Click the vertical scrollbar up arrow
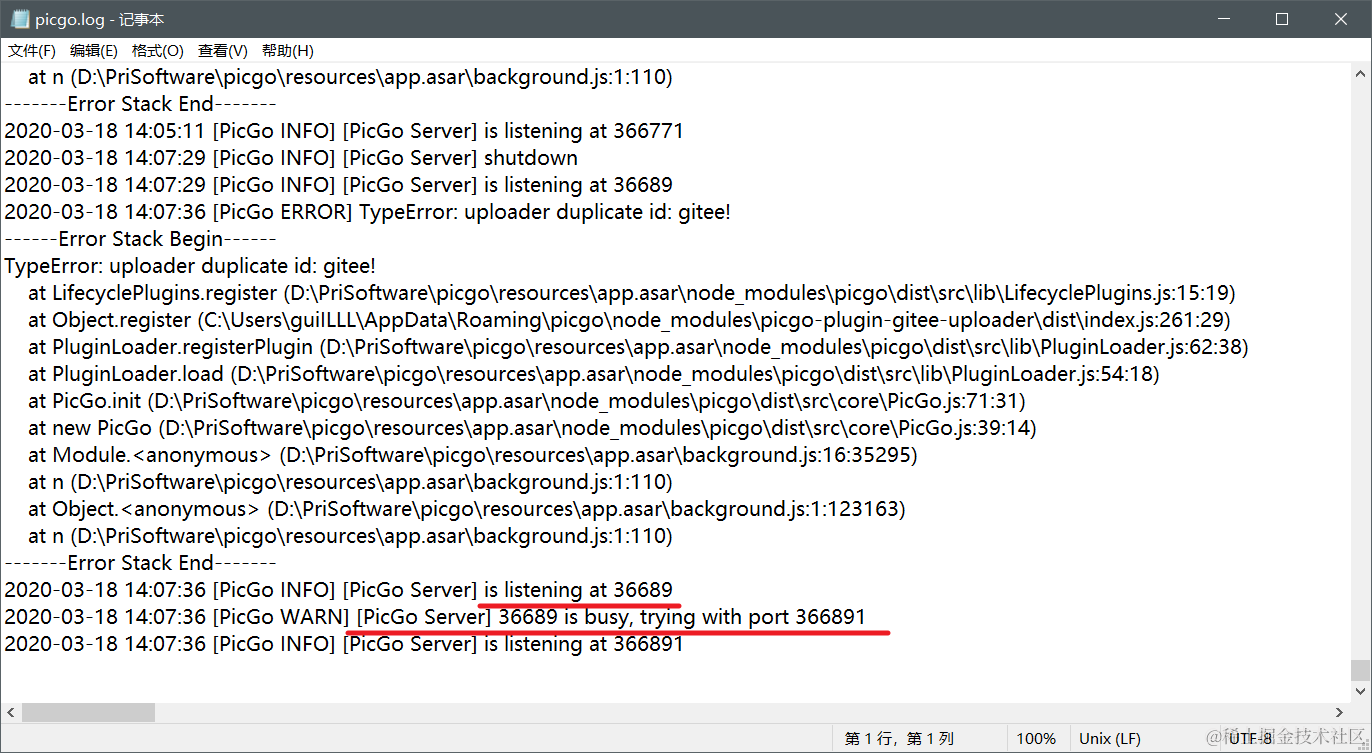This screenshot has width=1372, height=753. point(1359,73)
